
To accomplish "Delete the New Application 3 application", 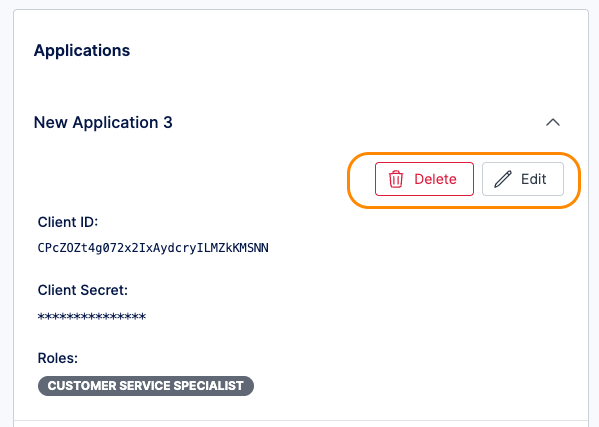I will [424, 179].
